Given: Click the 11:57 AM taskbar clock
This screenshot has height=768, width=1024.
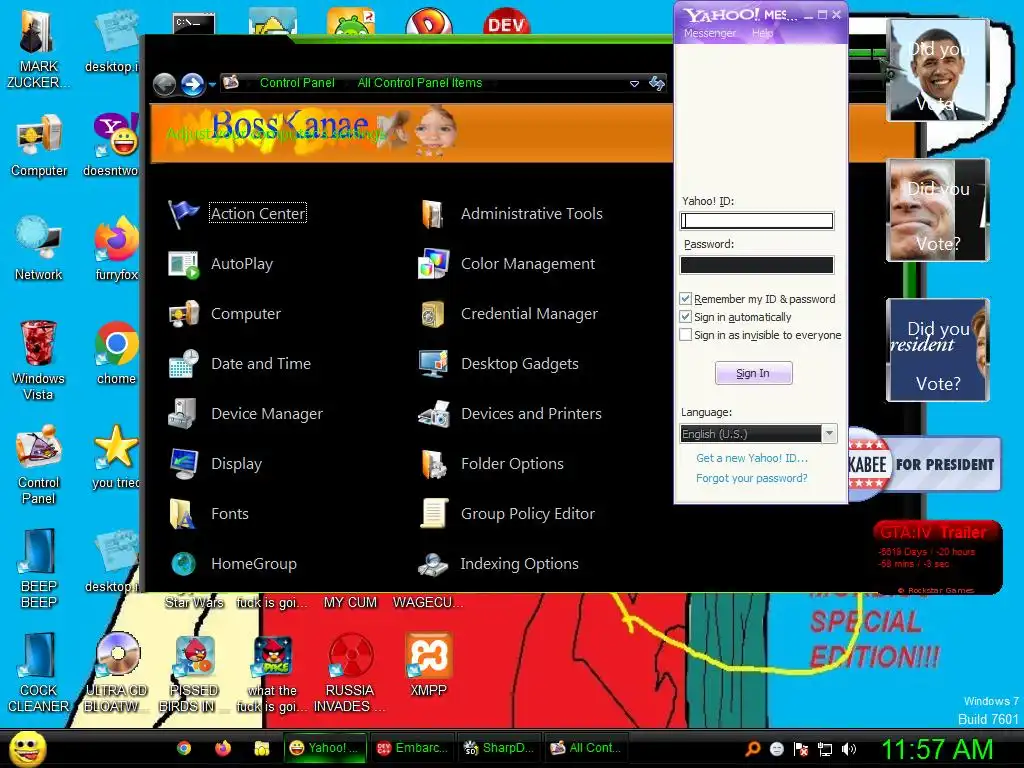Looking at the screenshot, I should click(936, 749).
